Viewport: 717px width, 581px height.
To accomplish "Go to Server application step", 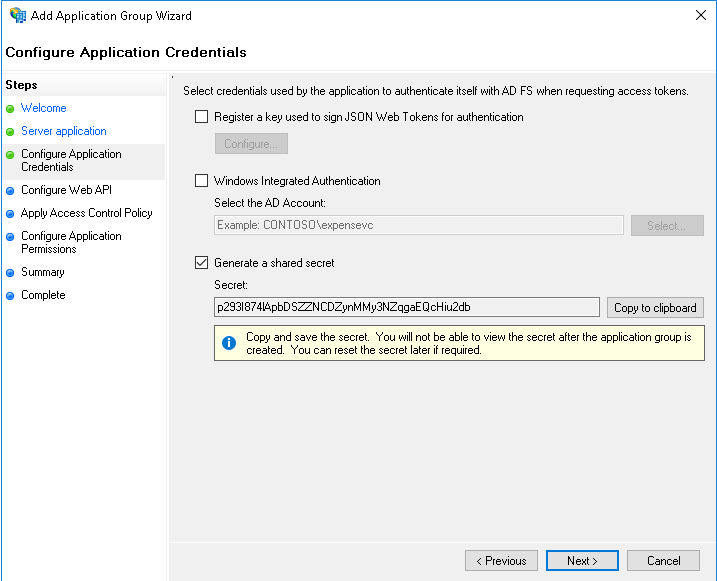I will pyautogui.click(x=64, y=131).
